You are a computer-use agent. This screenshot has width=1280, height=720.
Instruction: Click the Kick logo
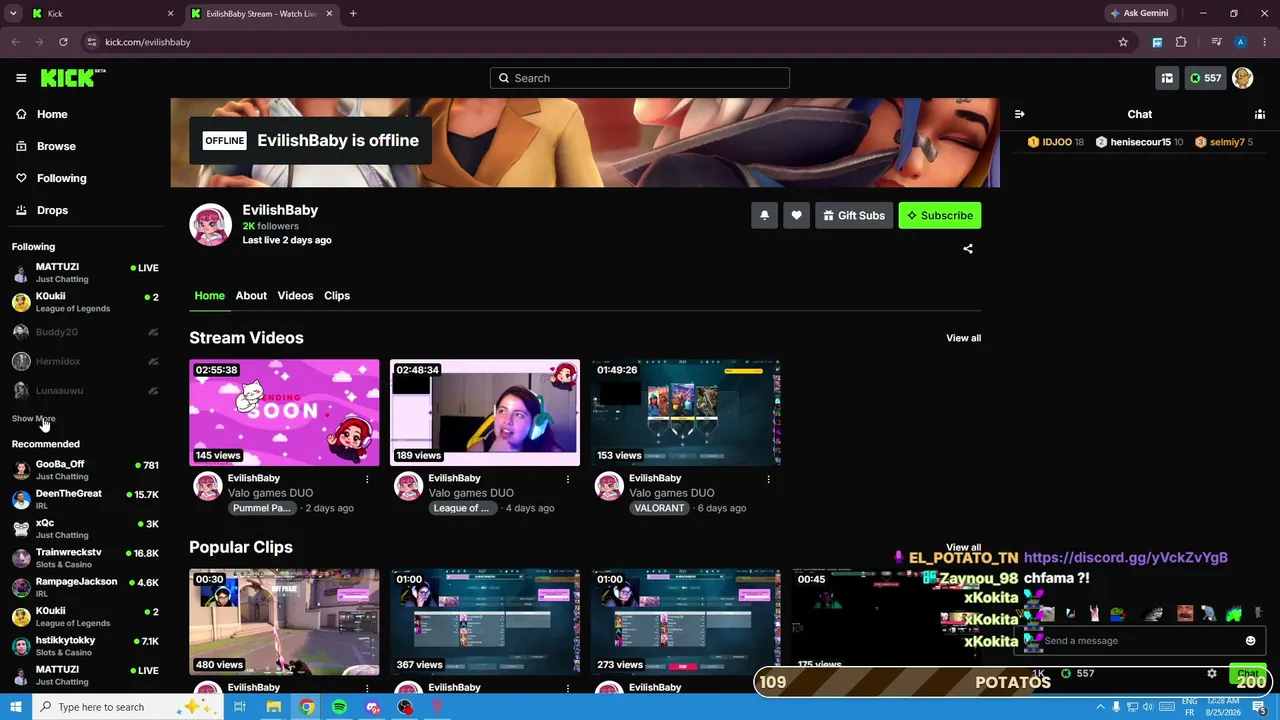click(73, 78)
